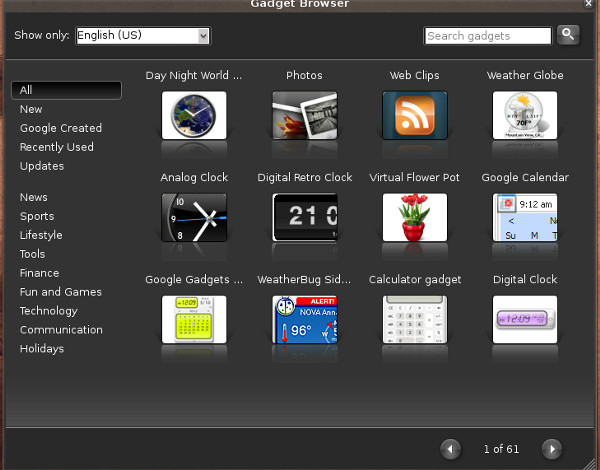Select the All category
The width and height of the screenshot is (600, 470).
point(67,90)
